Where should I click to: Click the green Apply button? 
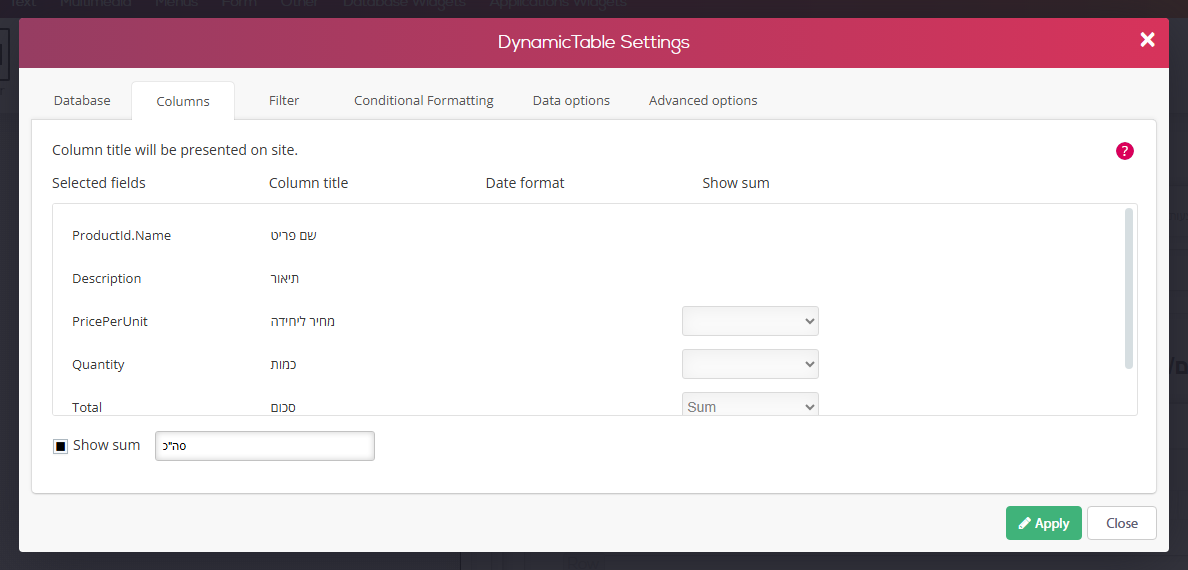(1043, 523)
